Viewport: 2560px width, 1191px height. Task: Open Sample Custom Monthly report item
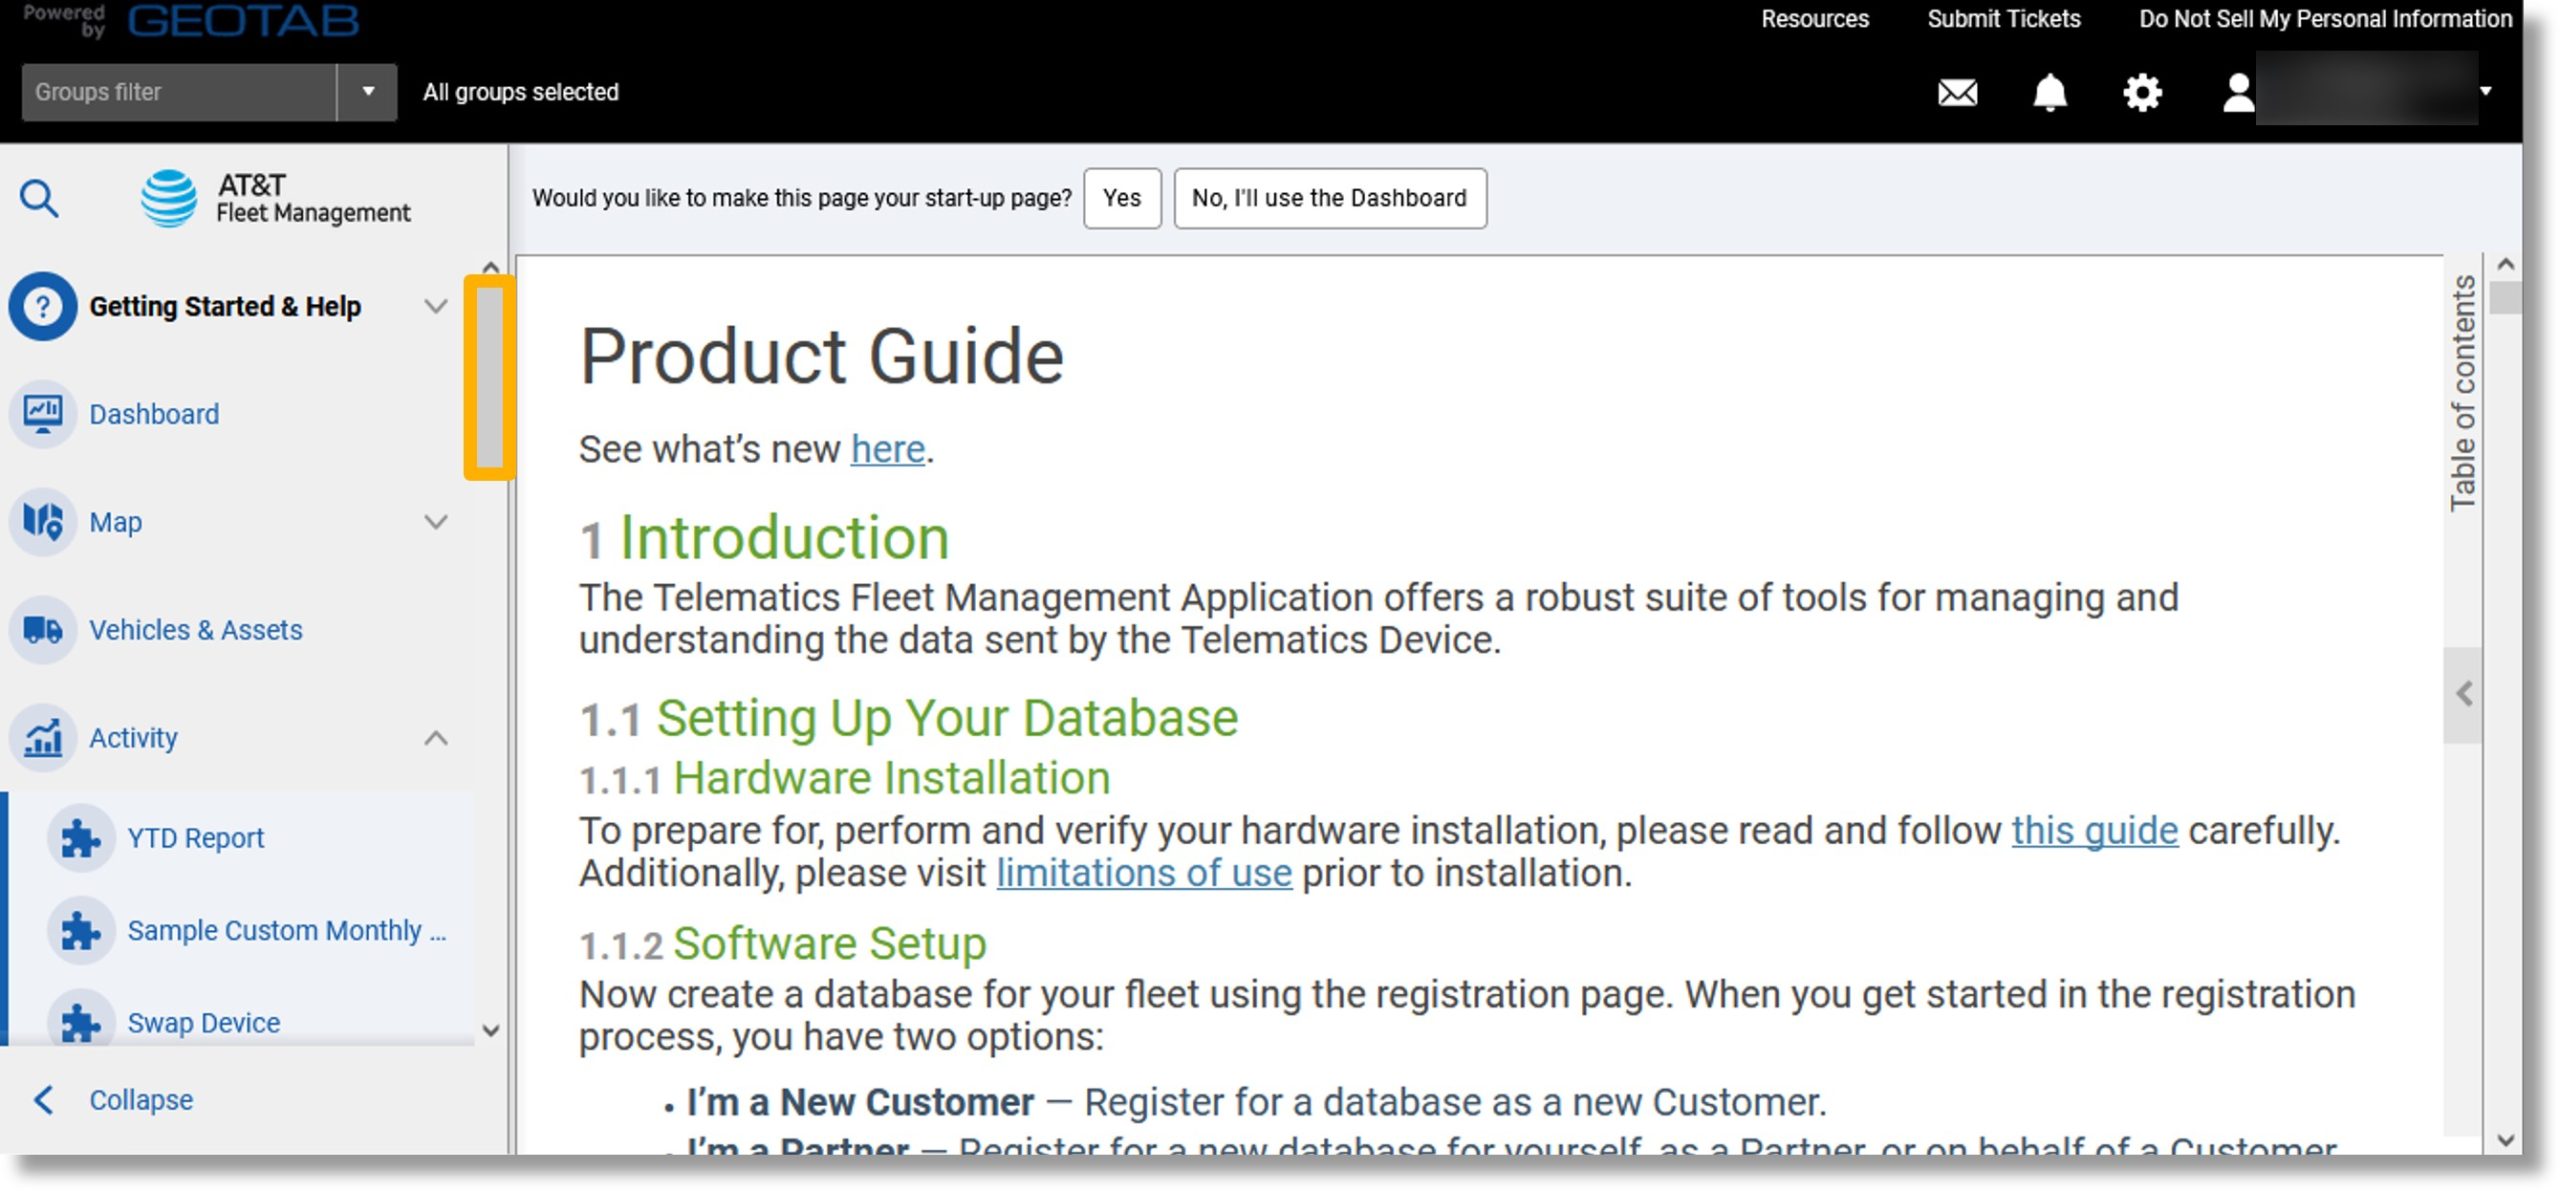(x=287, y=930)
